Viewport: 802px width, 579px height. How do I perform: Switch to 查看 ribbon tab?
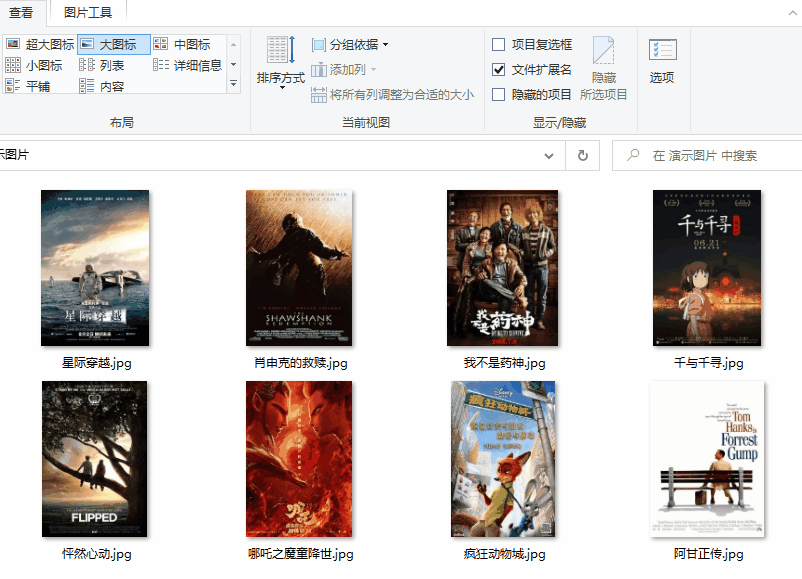tap(21, 12)
